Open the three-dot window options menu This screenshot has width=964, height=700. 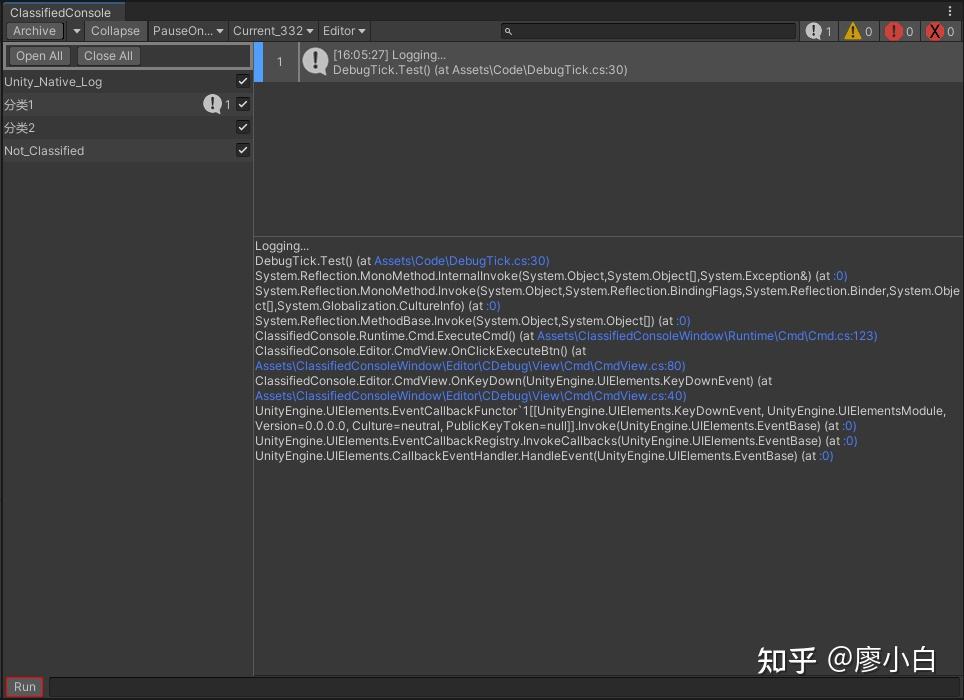pyautogui.click(x=949, y=11)
